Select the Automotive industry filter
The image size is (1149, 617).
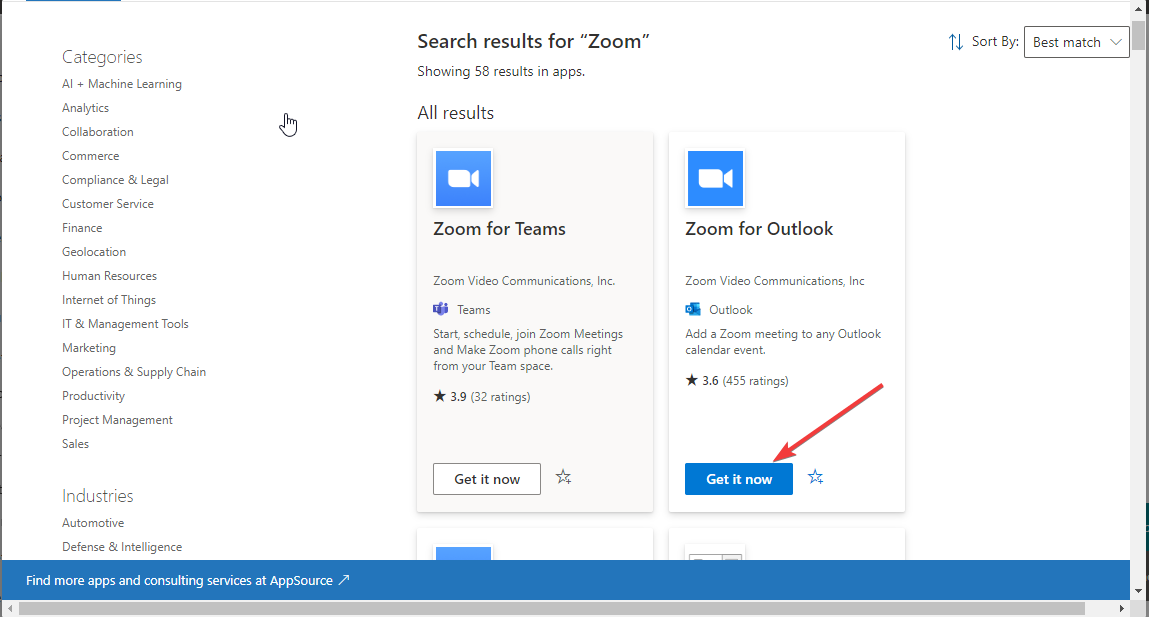pos(93,522)
